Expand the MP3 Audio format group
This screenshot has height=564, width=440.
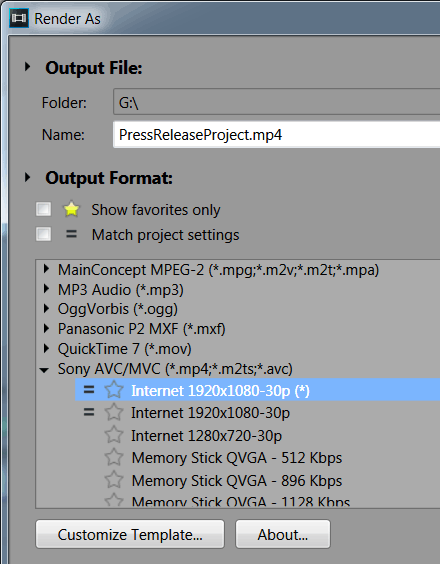46,289
